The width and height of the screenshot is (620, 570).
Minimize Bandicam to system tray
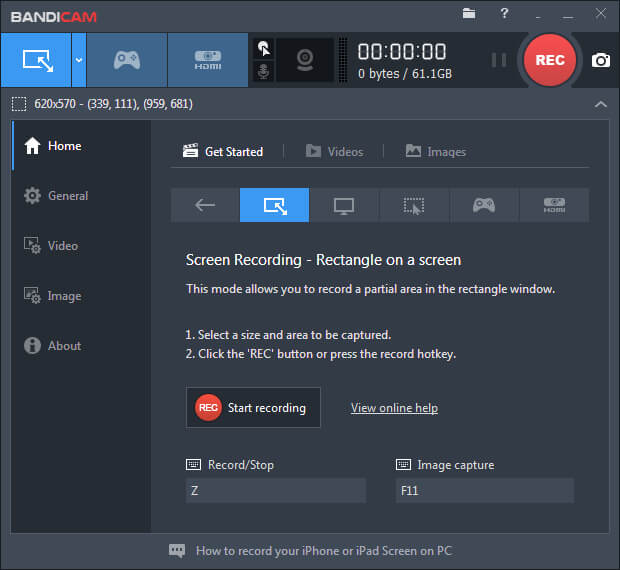pyautogui.click(x=538, y=17)
